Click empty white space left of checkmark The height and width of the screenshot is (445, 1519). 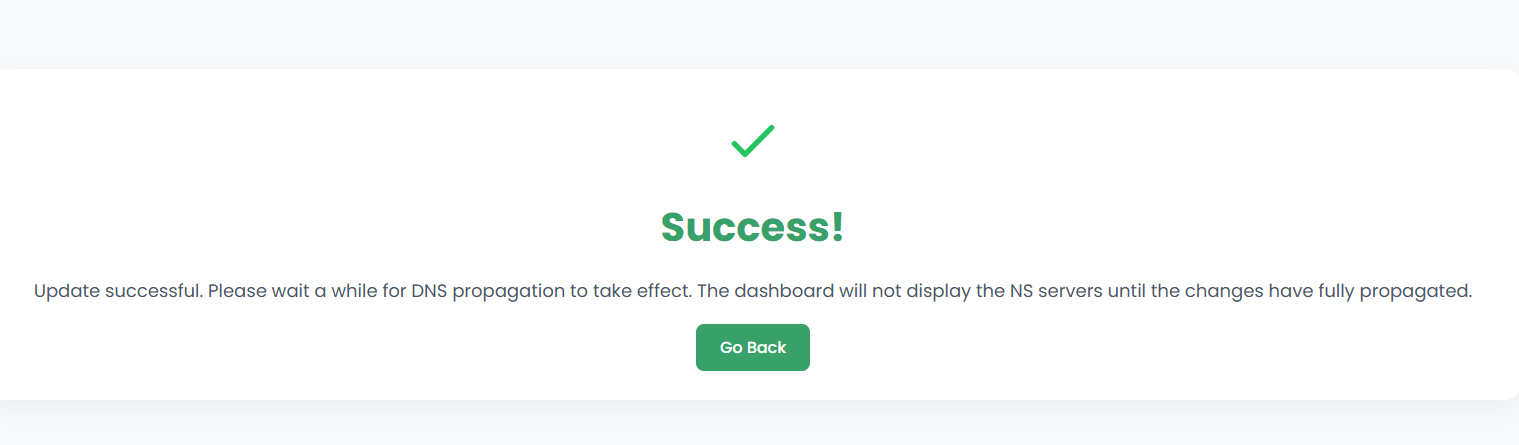[x=400, y=141]
